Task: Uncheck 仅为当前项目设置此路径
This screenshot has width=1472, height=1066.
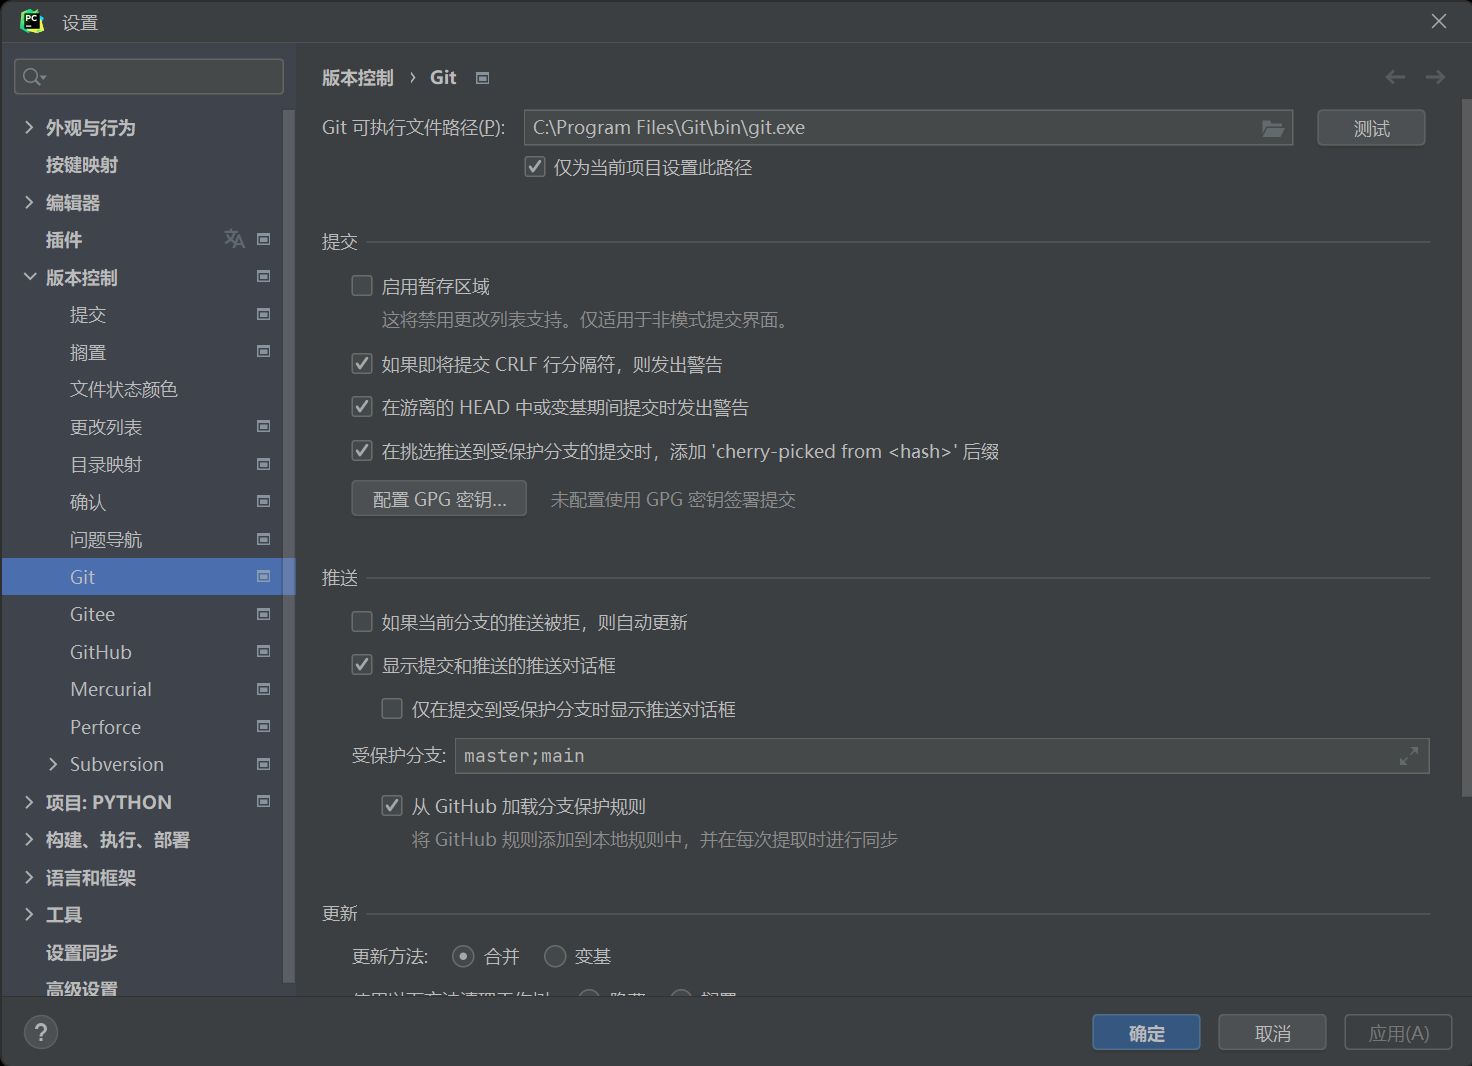Action: (534, 166)
